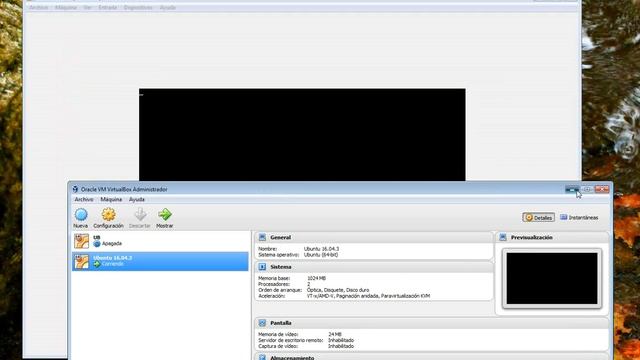Select the Ubuntu 16.04.3 running machine
The image size is (640, 360).
tap(160, 261)
